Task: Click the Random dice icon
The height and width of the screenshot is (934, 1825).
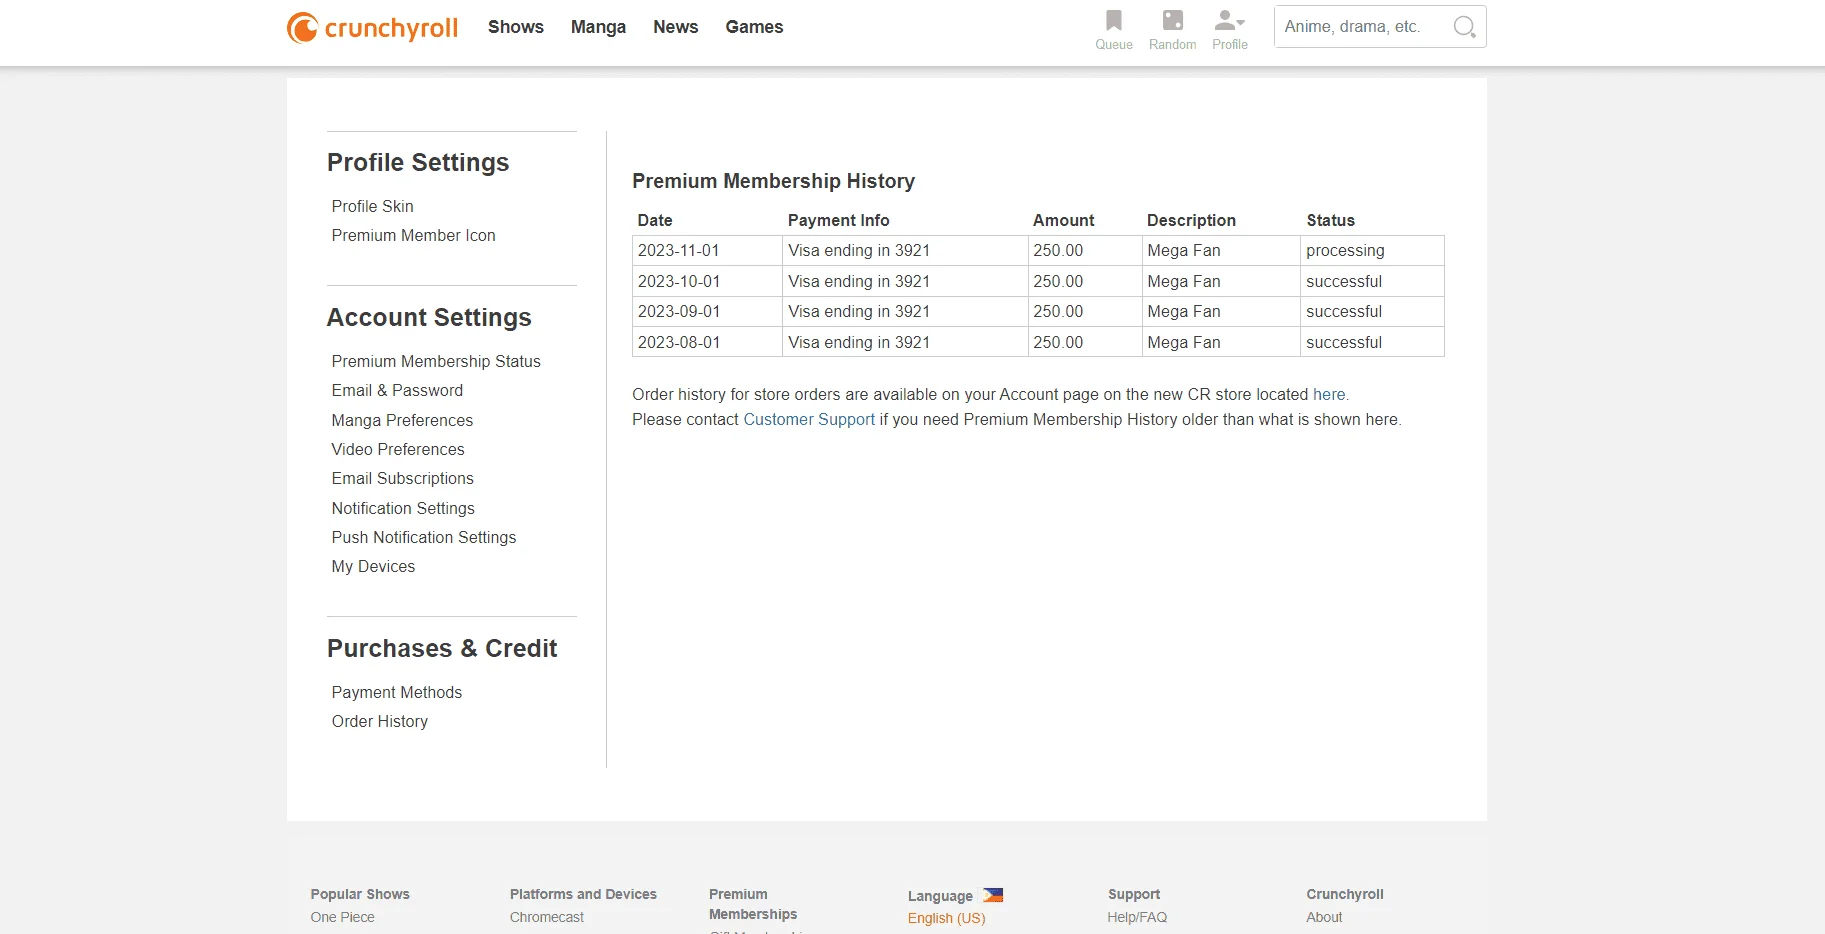Action: click(x=1172, y=21)
